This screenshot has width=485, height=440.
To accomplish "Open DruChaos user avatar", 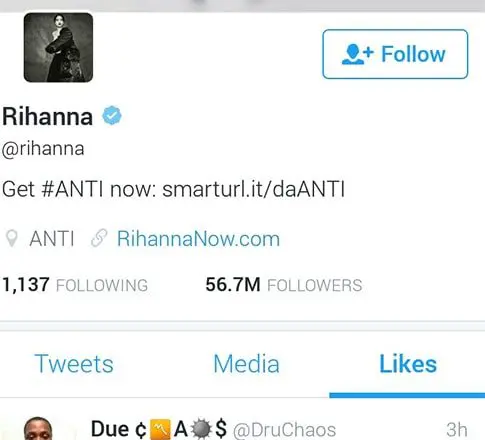I will 38,428.
